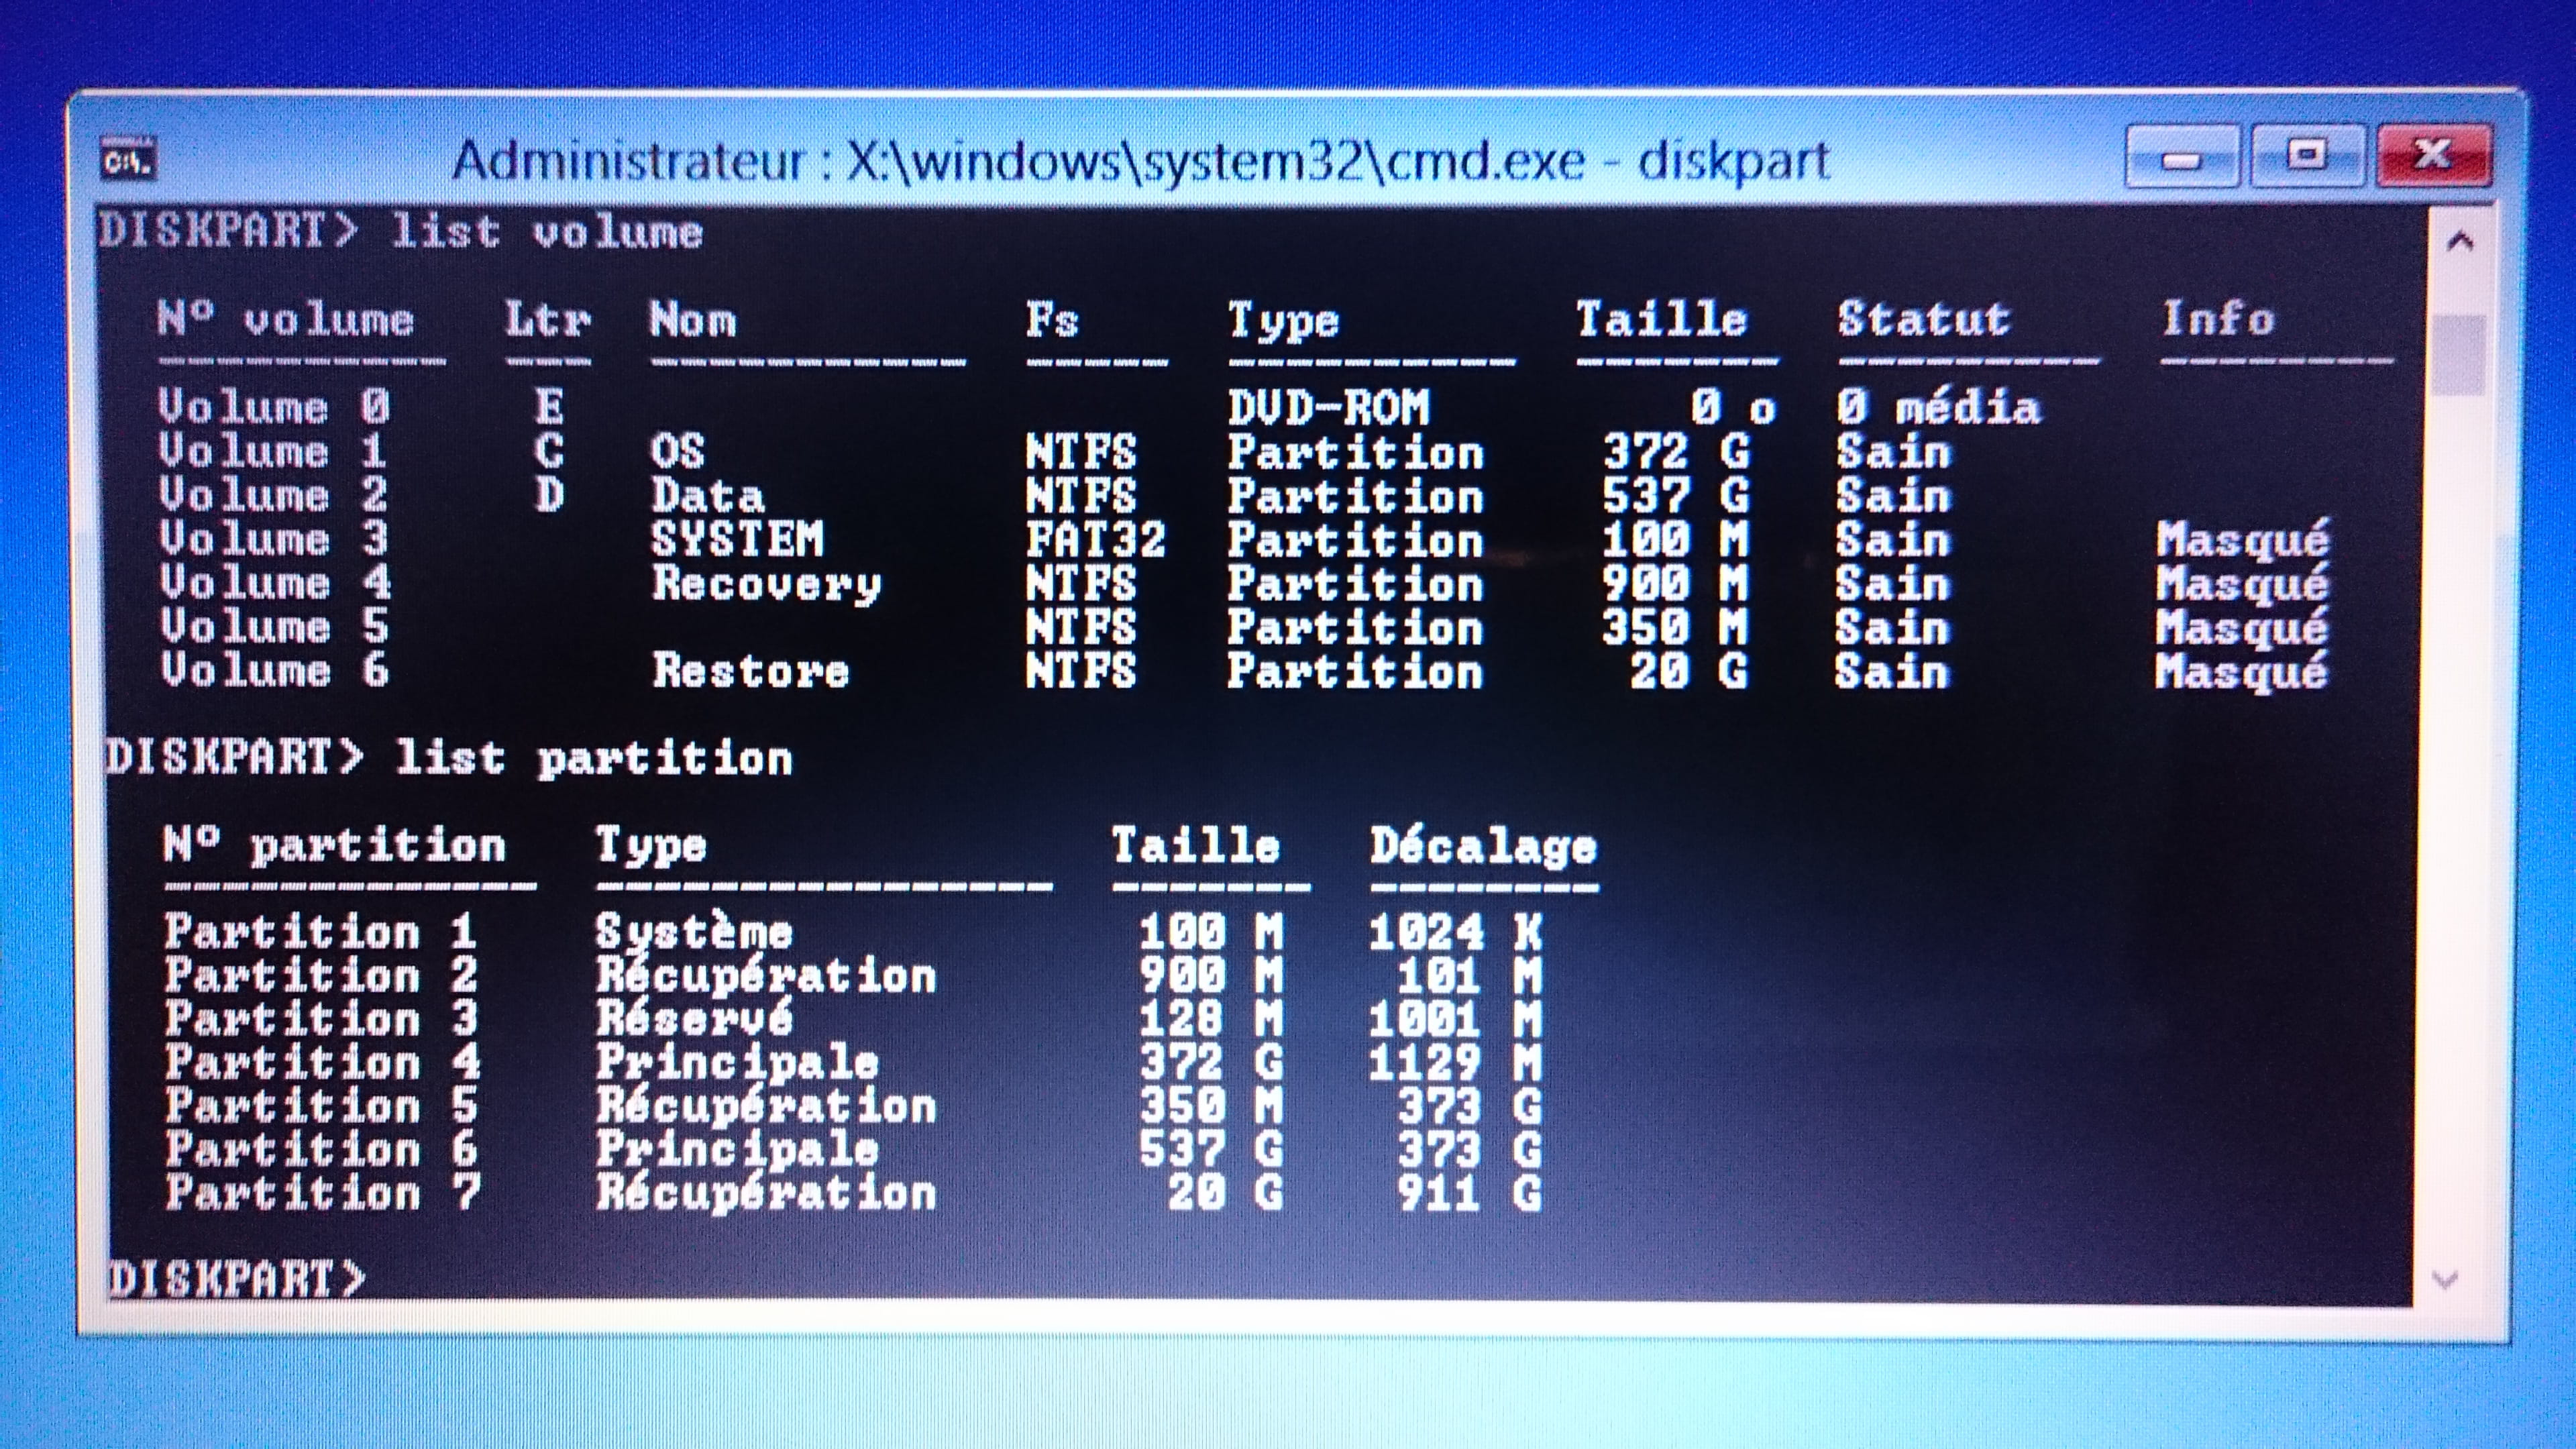
Task: Select the 'Partition 5' row label
Action: pyautogui.click(x=321, y=1105)
